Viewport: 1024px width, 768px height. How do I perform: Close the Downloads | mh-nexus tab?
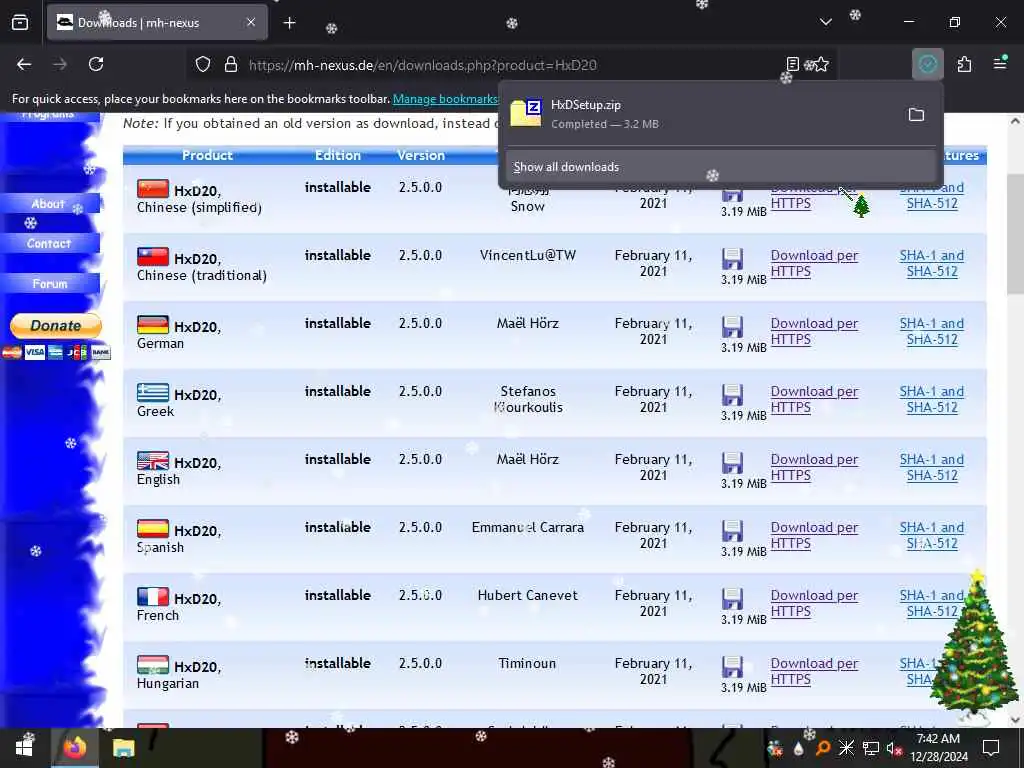[251, 23]
